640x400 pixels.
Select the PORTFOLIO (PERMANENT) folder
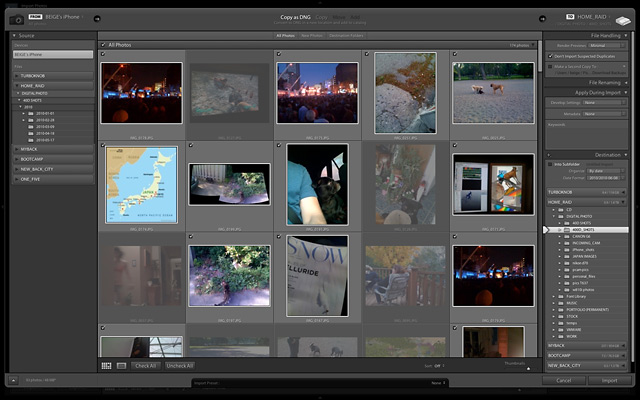[587, 310]
